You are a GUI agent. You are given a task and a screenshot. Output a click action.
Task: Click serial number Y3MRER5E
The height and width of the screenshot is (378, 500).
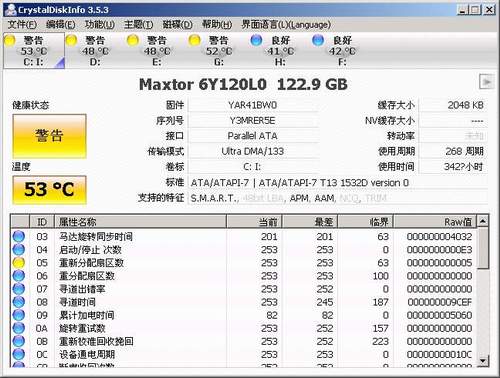(253, 121)
